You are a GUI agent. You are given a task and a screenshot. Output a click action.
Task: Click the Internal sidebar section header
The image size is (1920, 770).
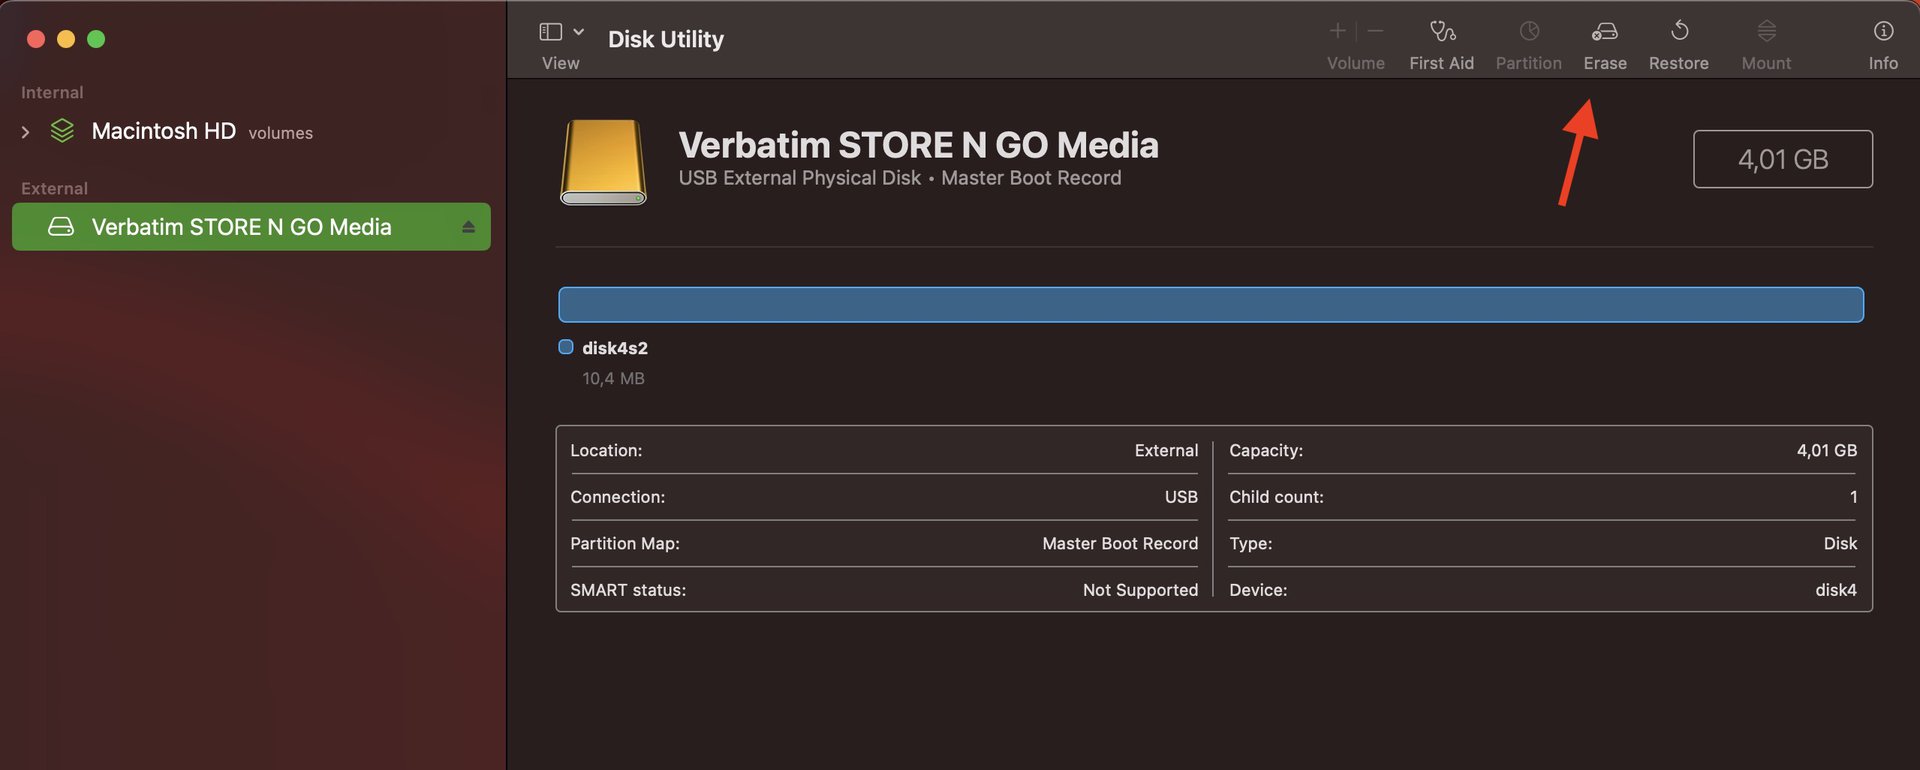click(x=52, y=92)
